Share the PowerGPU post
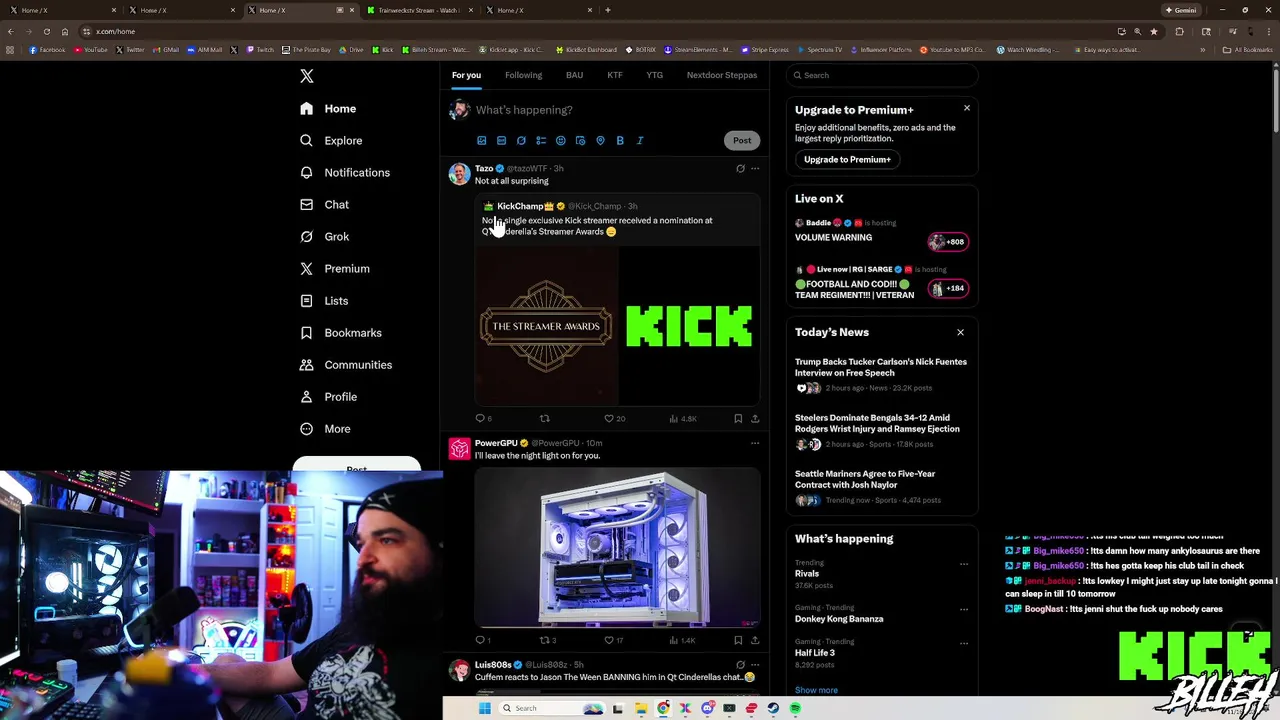 755,640
